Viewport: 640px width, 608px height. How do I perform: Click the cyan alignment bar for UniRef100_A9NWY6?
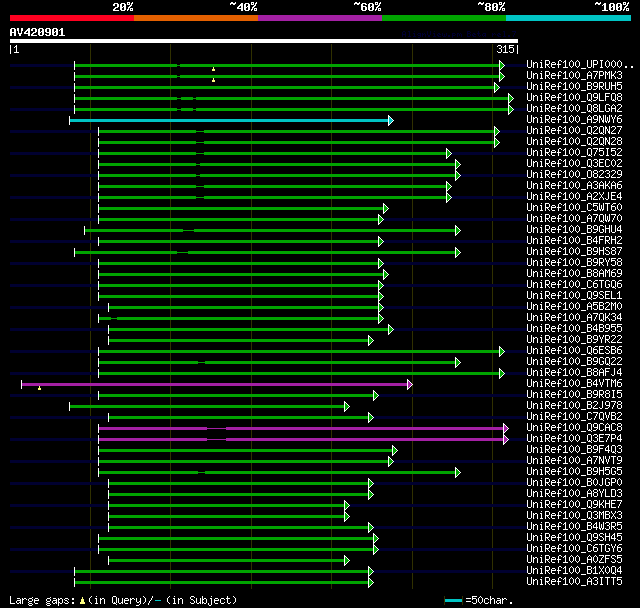[229, 120]
